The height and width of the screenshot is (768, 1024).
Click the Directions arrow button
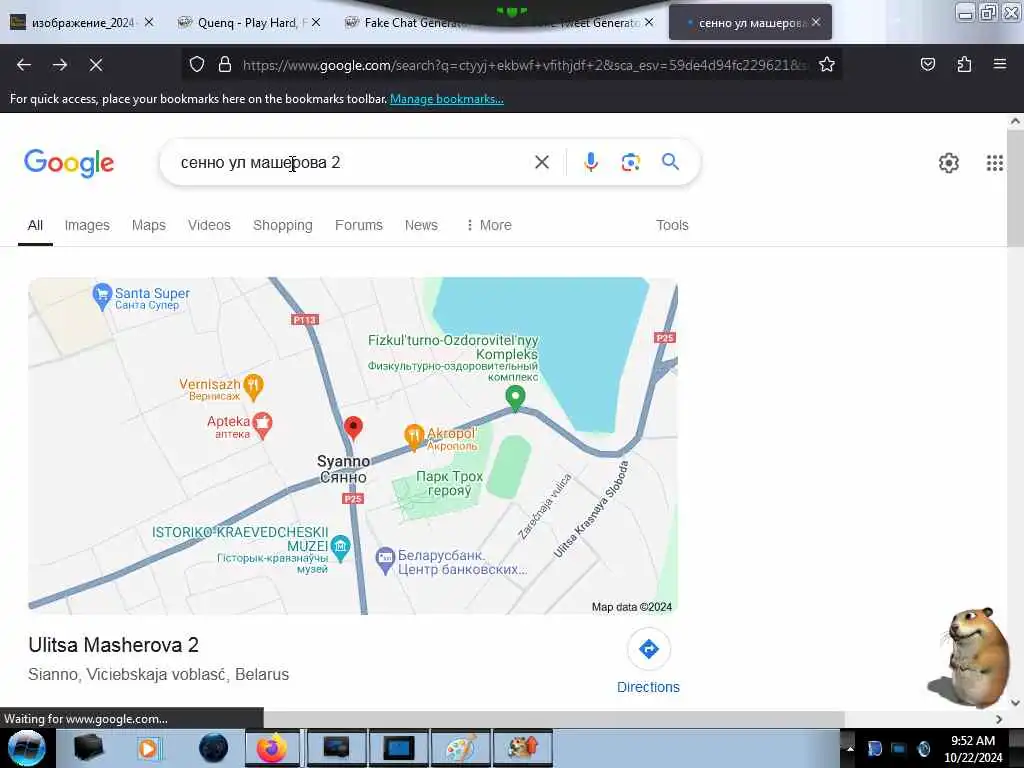click(x=648, y=649)
